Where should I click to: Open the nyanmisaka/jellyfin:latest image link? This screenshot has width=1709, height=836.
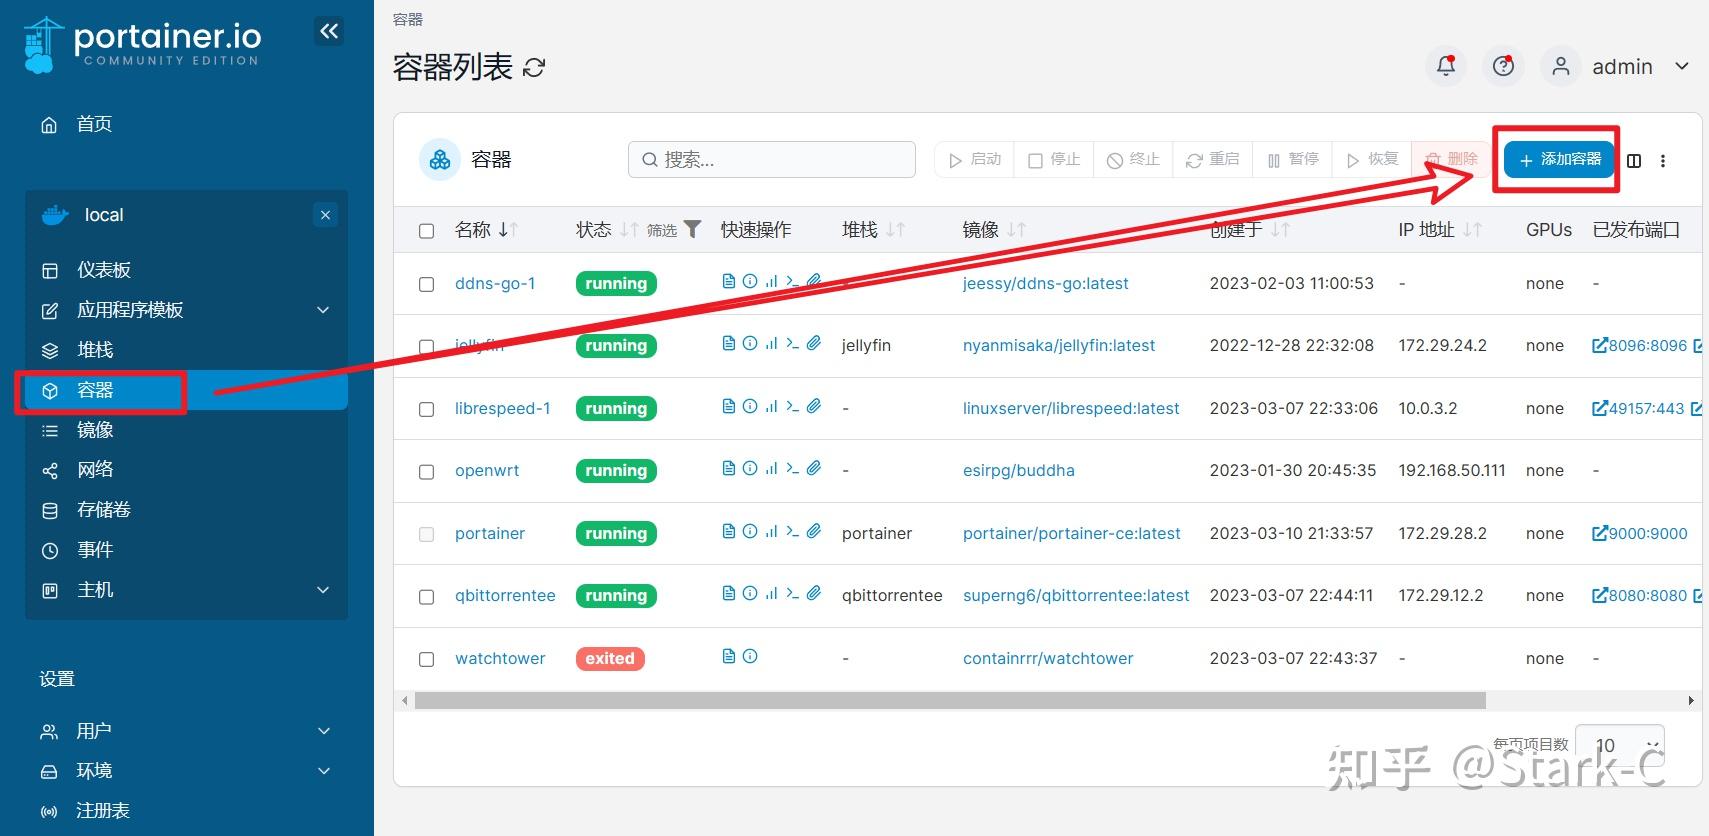point(1059,345)
